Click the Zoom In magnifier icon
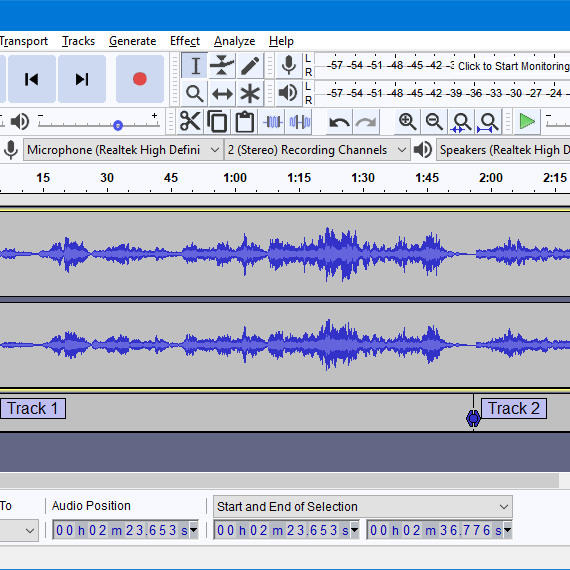 click(x=407, y=121)
